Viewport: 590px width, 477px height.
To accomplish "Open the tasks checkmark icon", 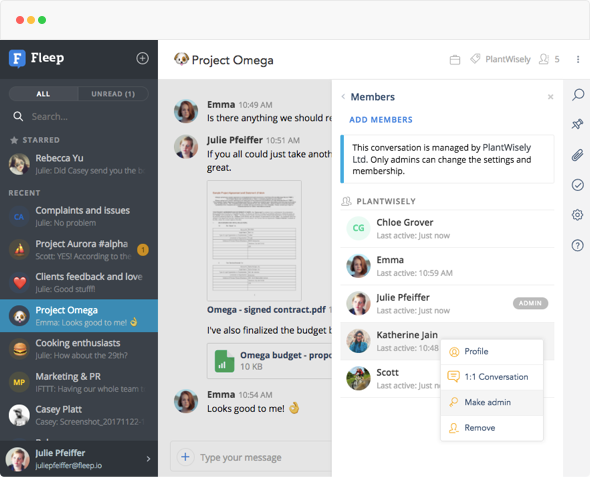I will pos(578,185).
